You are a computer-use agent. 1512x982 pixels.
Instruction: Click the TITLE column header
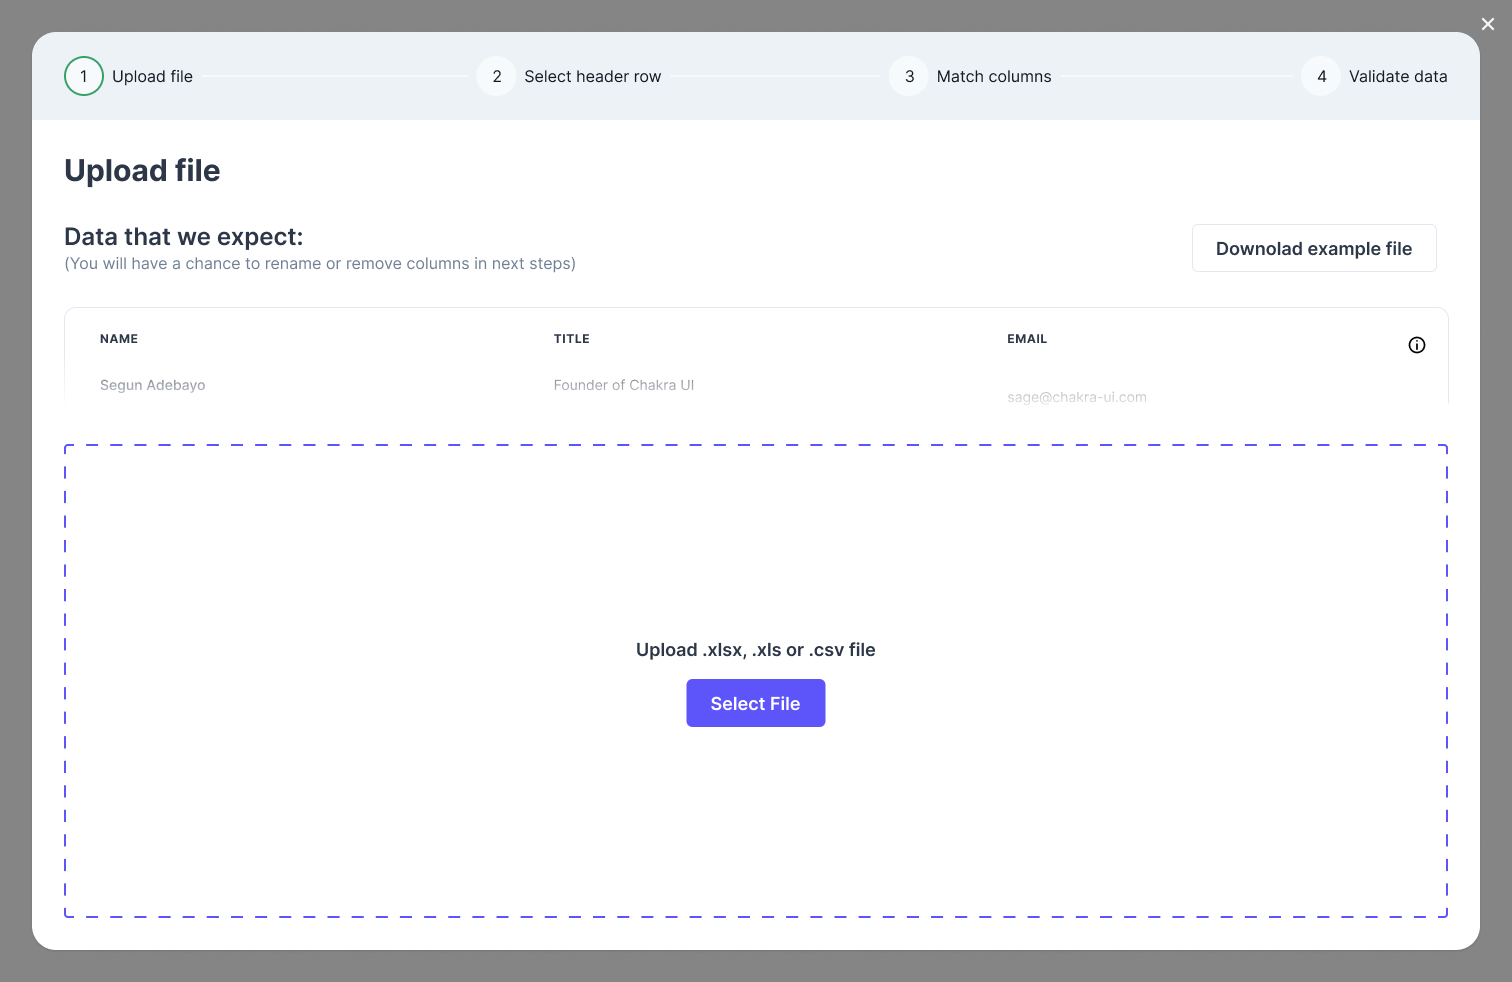pos(572,339)
